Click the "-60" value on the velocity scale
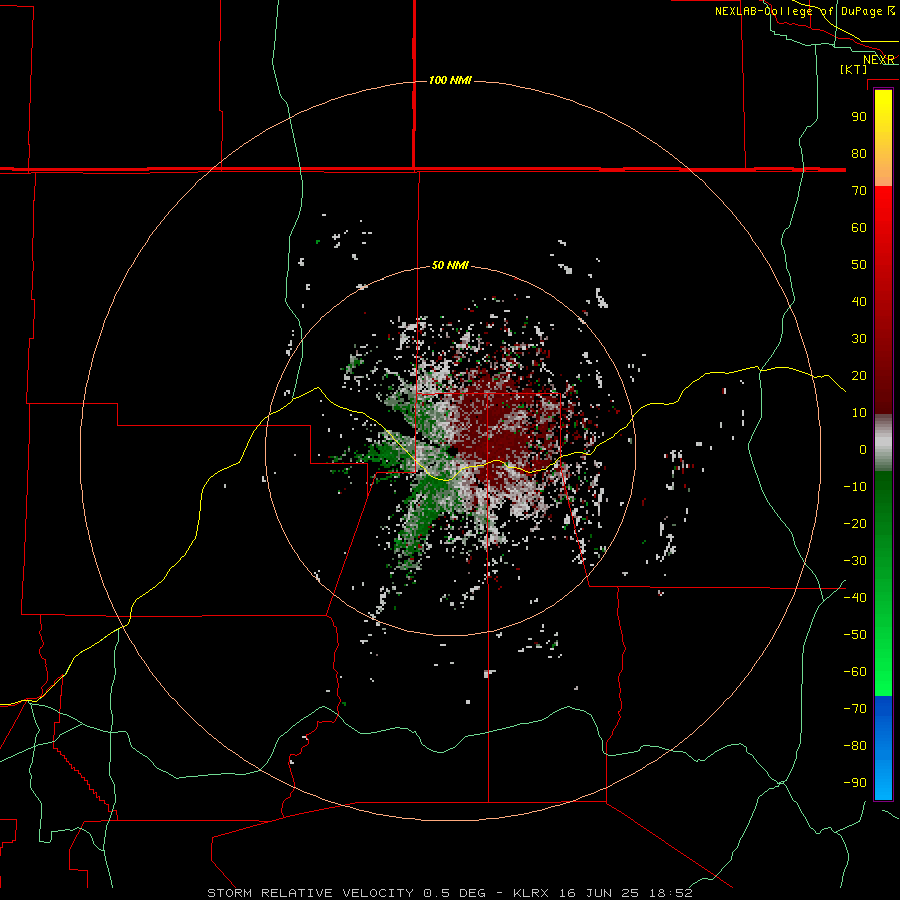This screenshot has width=900, height=900. [855, 672]
